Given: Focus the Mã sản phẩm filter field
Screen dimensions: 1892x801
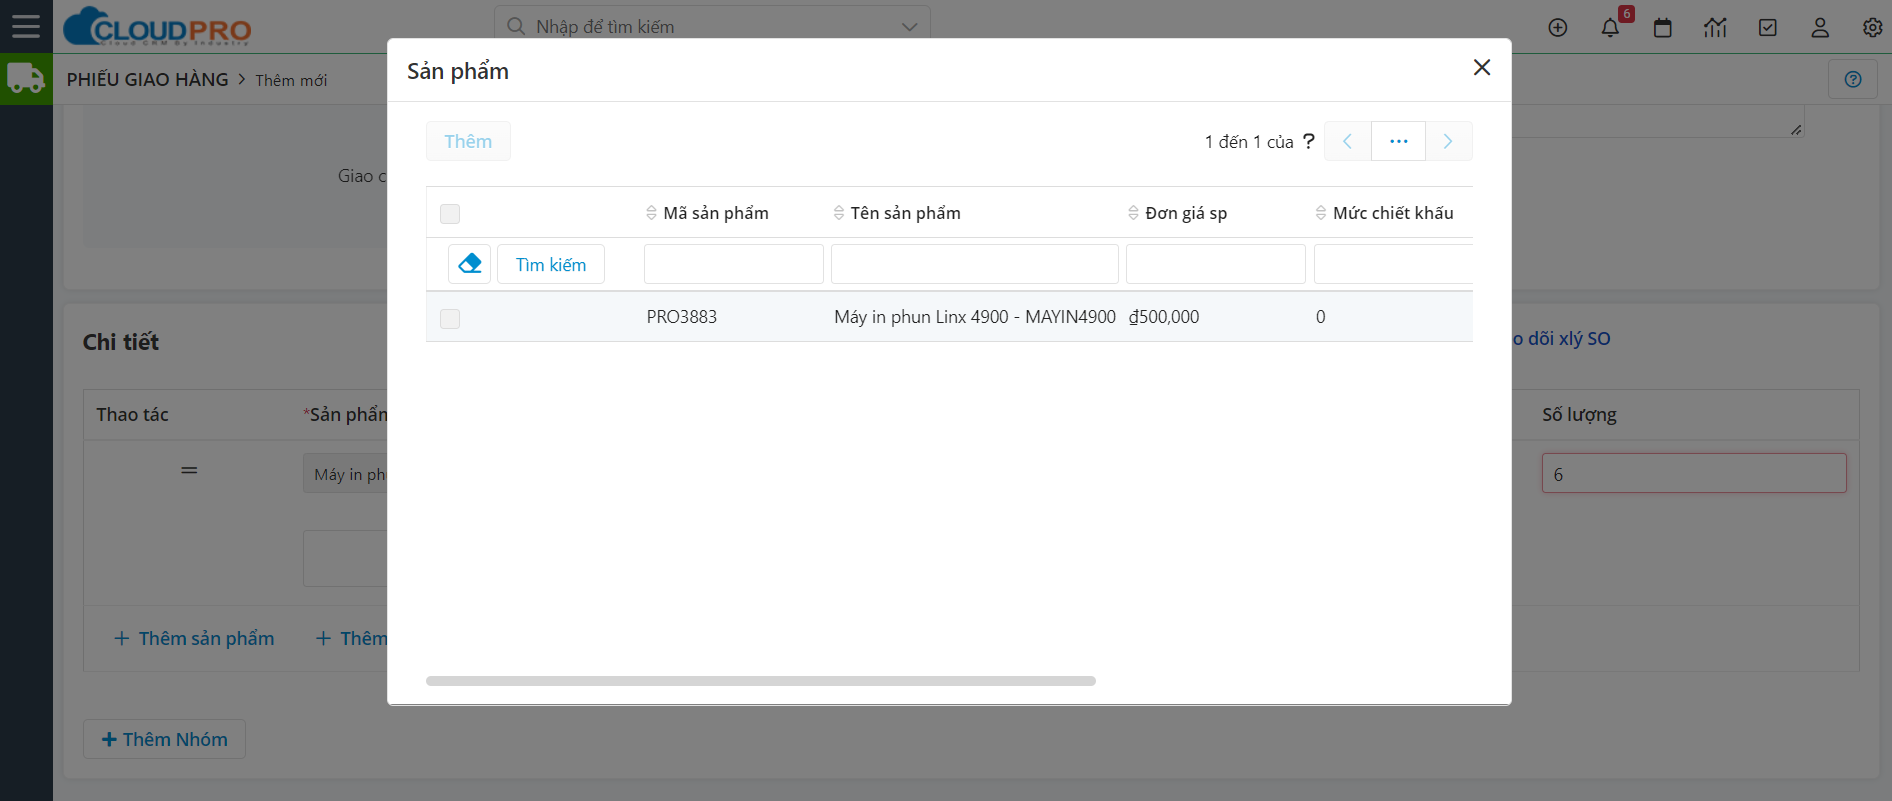Looking at the screenshot, I should pyautogui.click(x=734, y=264).
